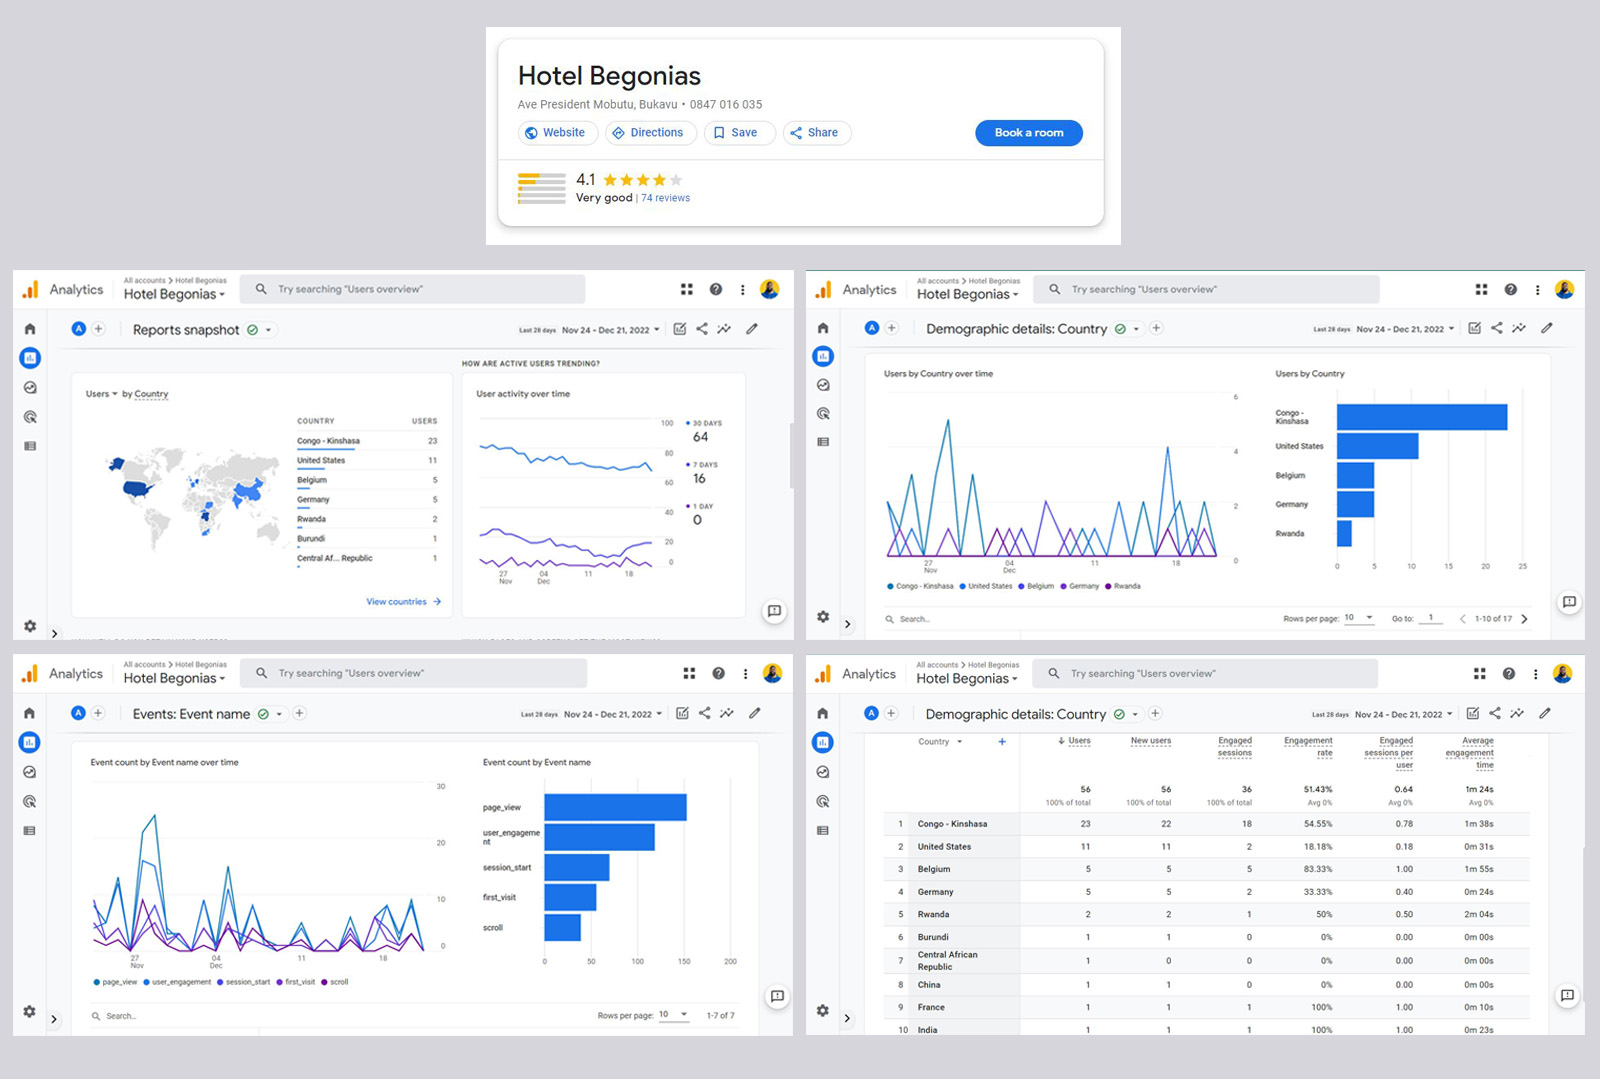Viewport: 1600px width, 1079px height.
Task: Open the Country dimension dropdown in demographic table
Action: coord(940,742)
